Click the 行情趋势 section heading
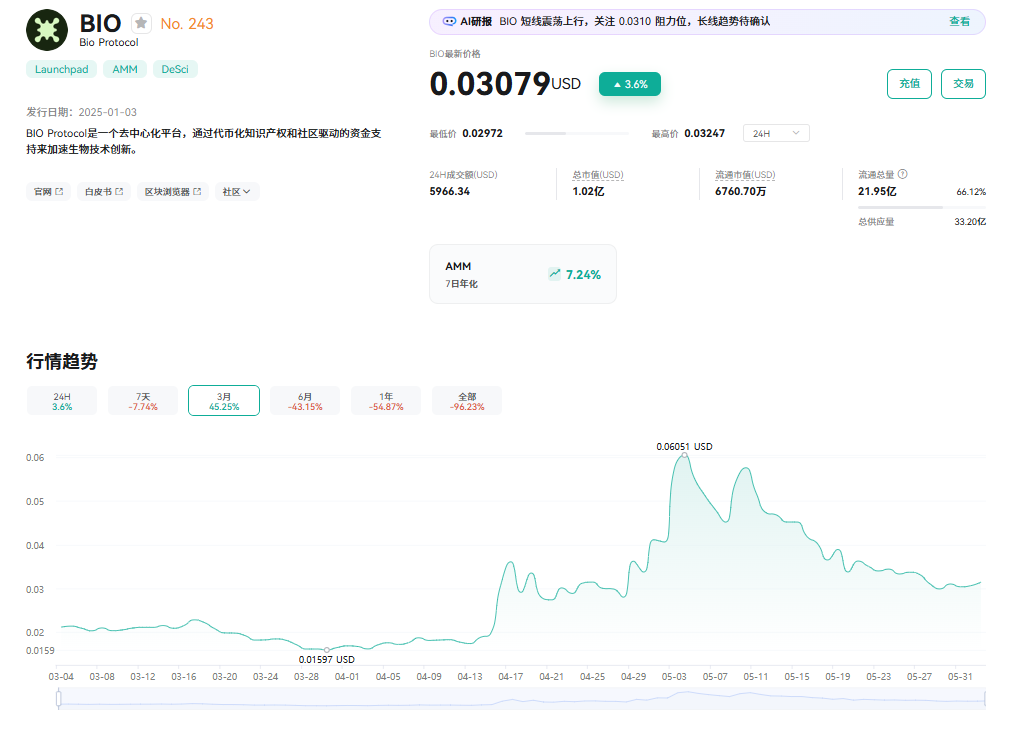This screenshot has height=729, width=1013. click(62, 361)
